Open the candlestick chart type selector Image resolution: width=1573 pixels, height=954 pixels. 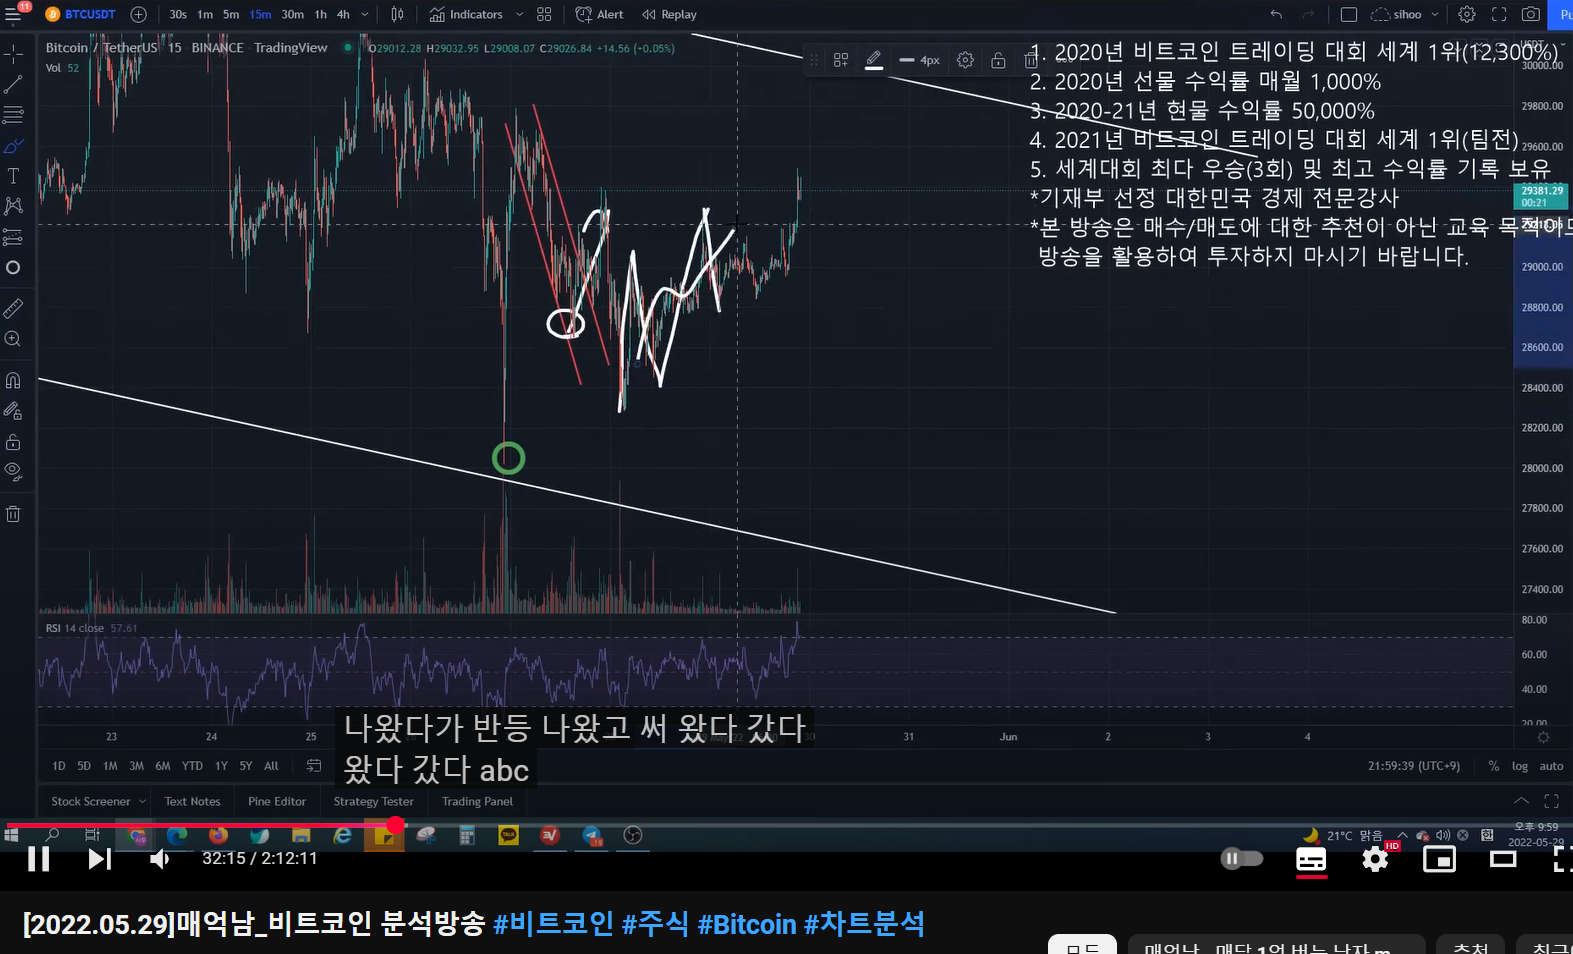(397, 14)
